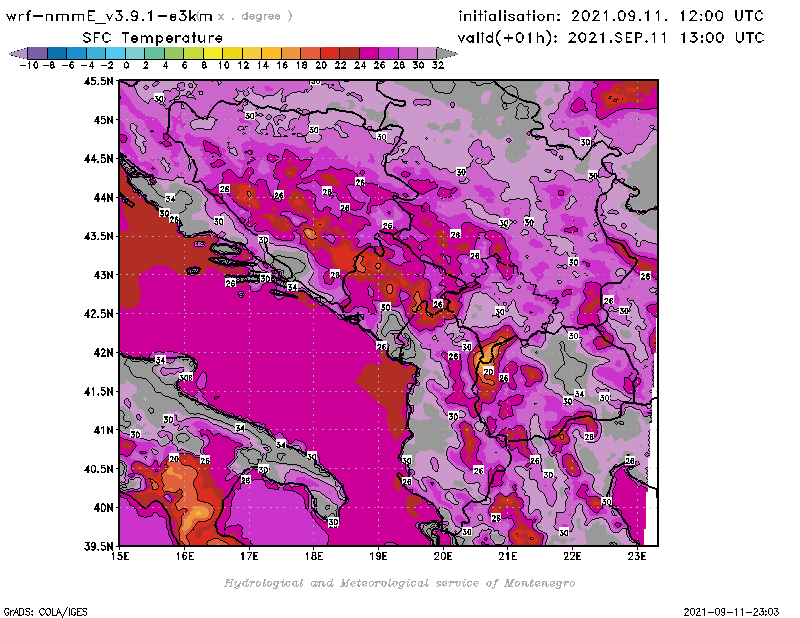Image resolution: width=800 pixels, height=618 pixels.
Task: Click the '23E' longitude label
Action: click(x=637, y=556)
